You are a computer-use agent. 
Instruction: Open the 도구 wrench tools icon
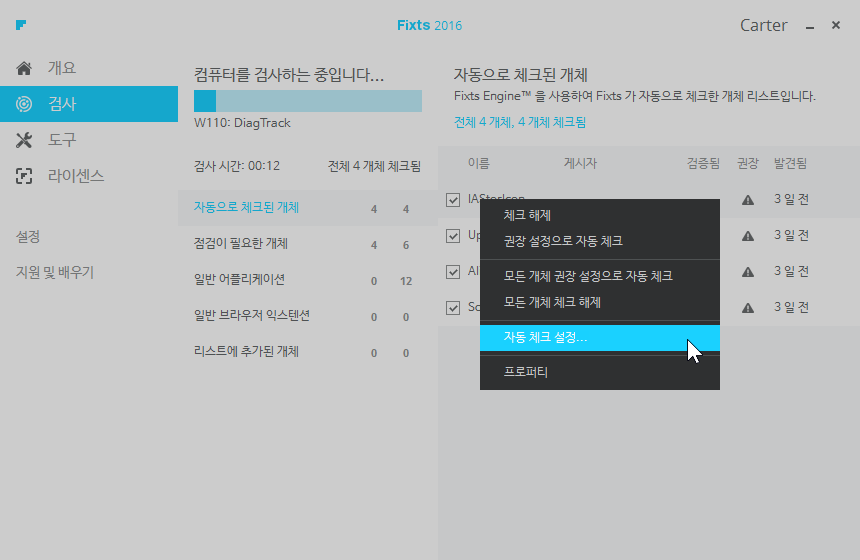[24, 140]
